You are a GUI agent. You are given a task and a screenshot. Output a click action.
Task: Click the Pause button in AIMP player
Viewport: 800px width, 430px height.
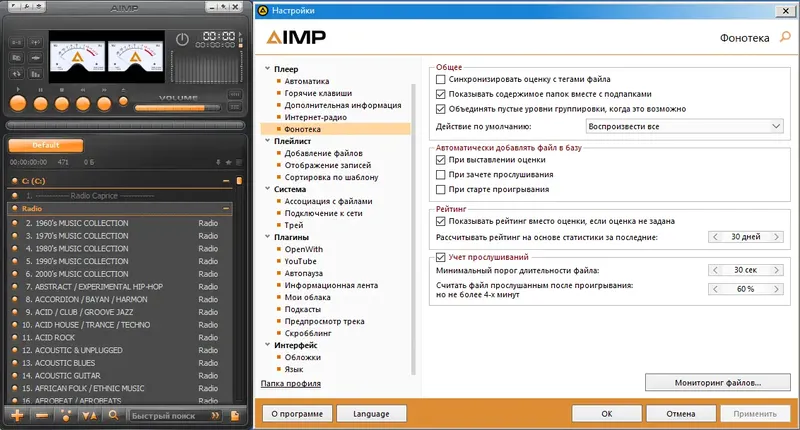[x=40, y=104]
